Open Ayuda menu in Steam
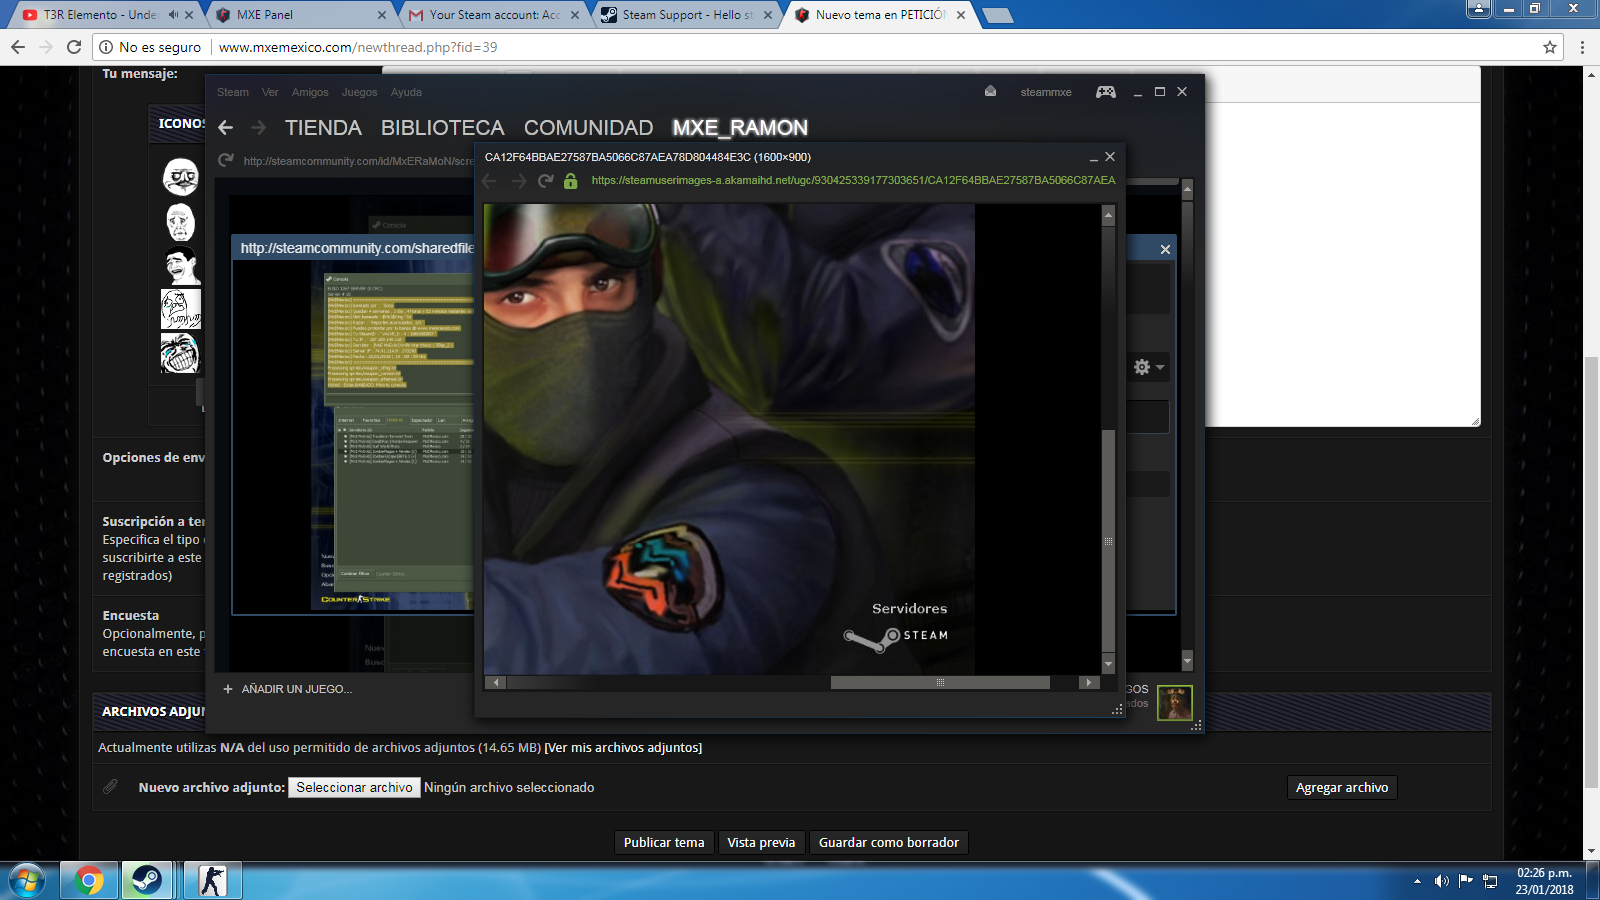 [406, 92]
